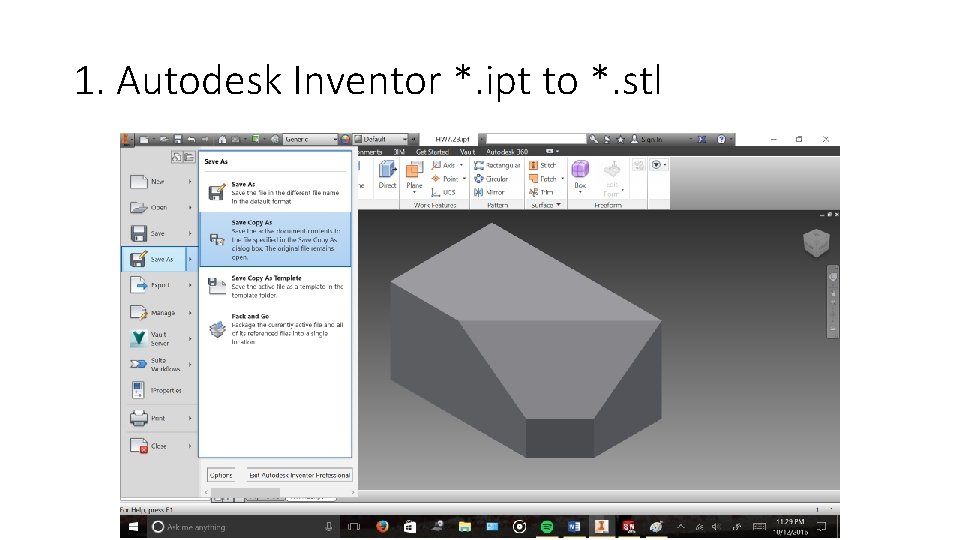
Task: Click the Ask me anything search box
Action: pyautogui.click(x=243, y=527)
